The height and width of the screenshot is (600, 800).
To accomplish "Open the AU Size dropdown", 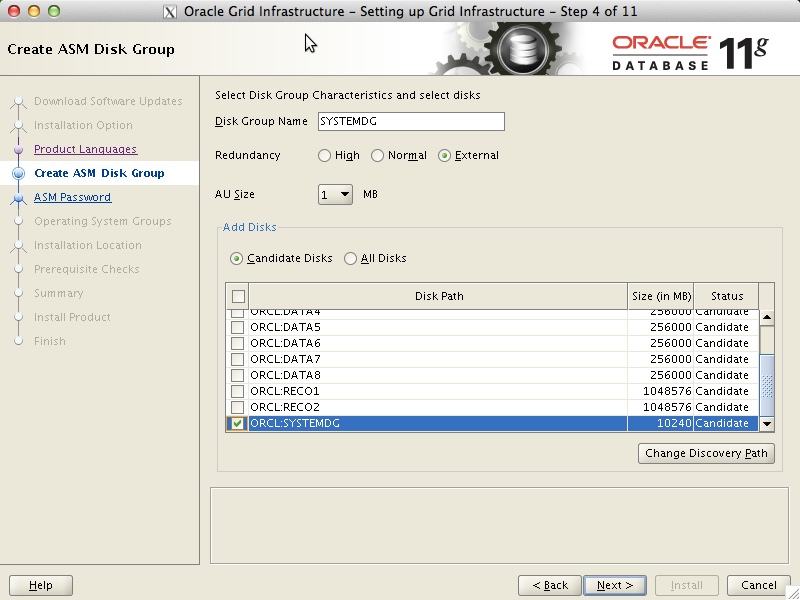I will pos(335,194).
